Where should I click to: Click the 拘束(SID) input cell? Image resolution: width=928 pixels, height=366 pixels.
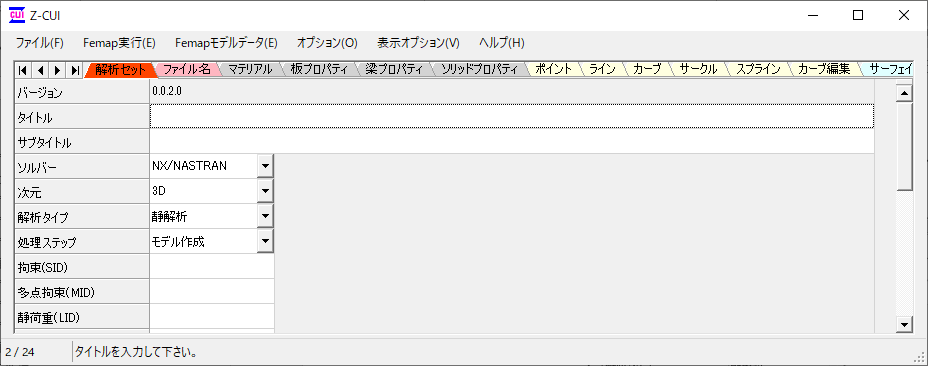(x=212, y=266)
